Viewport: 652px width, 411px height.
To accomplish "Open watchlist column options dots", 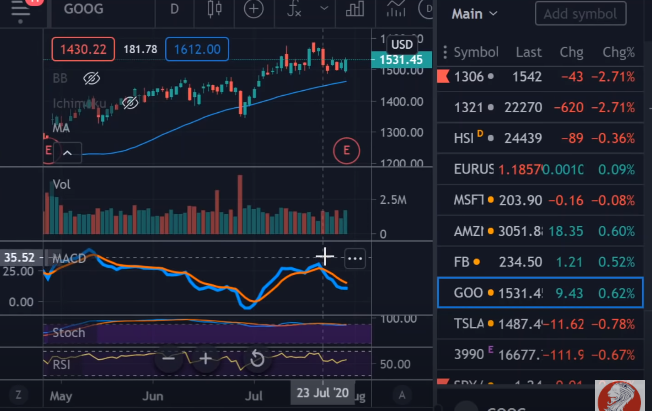I will coord(445,52).
